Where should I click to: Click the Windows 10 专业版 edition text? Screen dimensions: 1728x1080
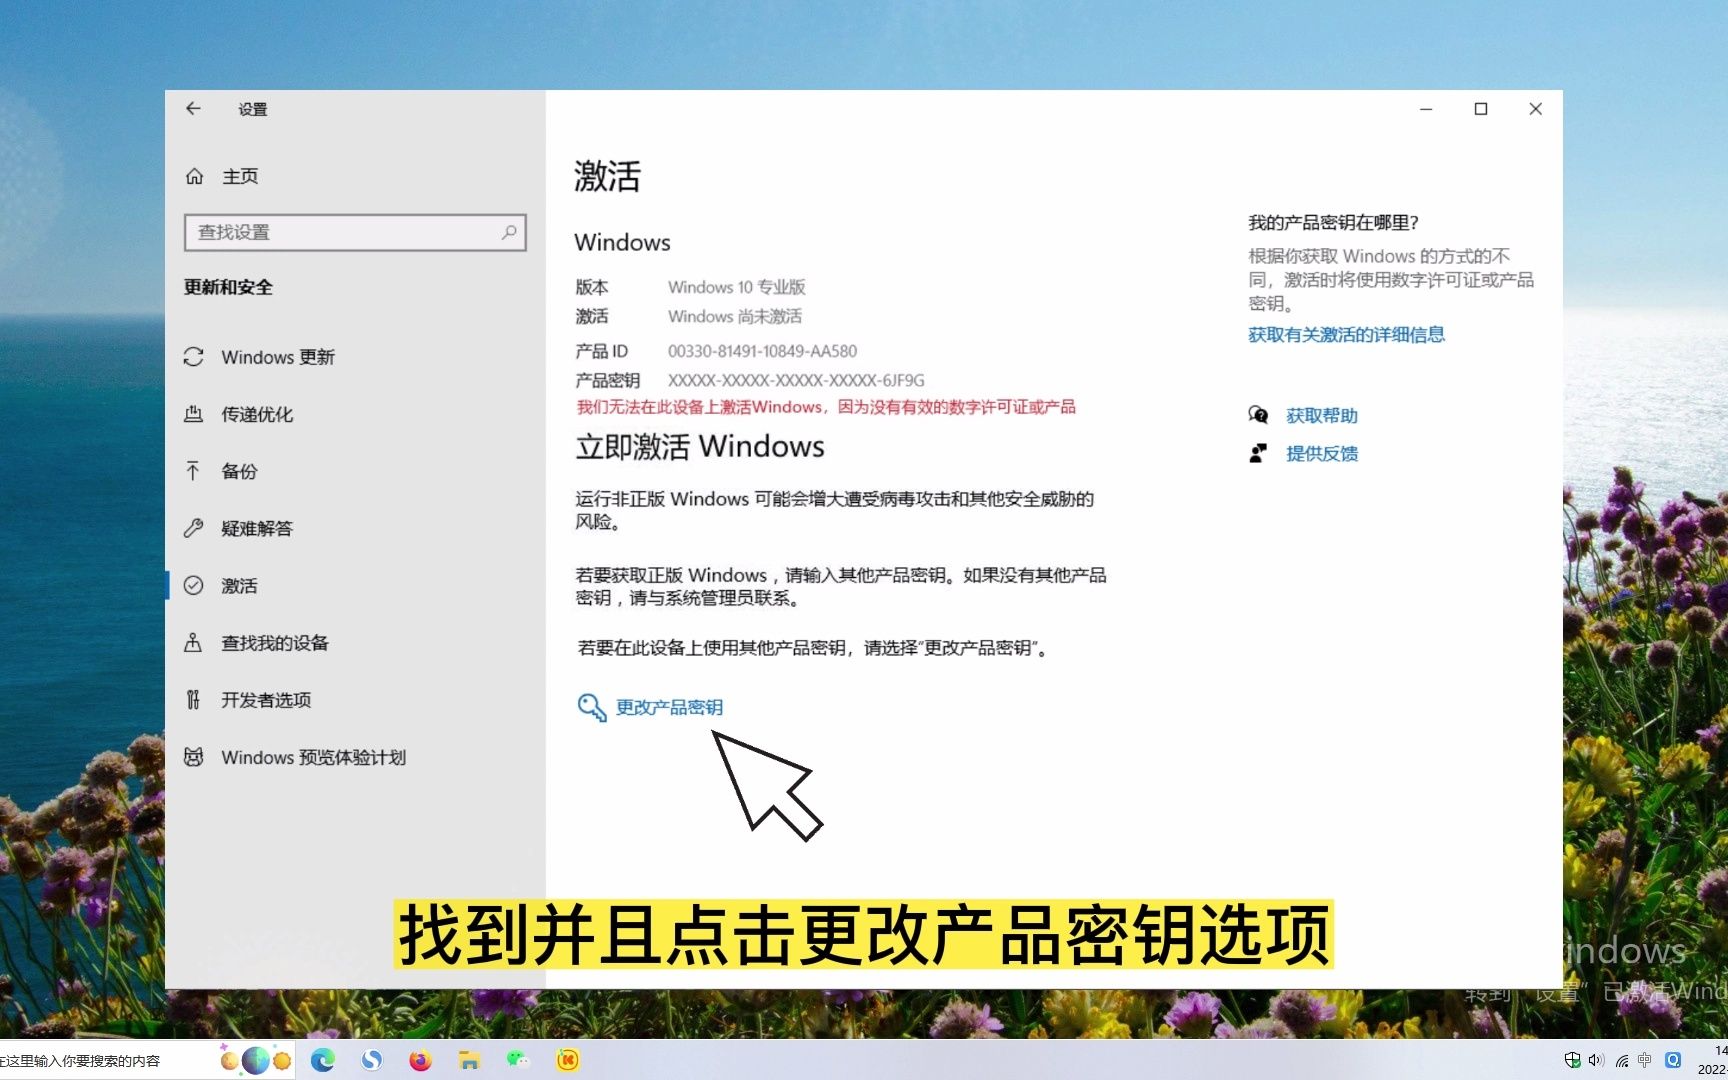pyautogui.click(x=736, y=287)
